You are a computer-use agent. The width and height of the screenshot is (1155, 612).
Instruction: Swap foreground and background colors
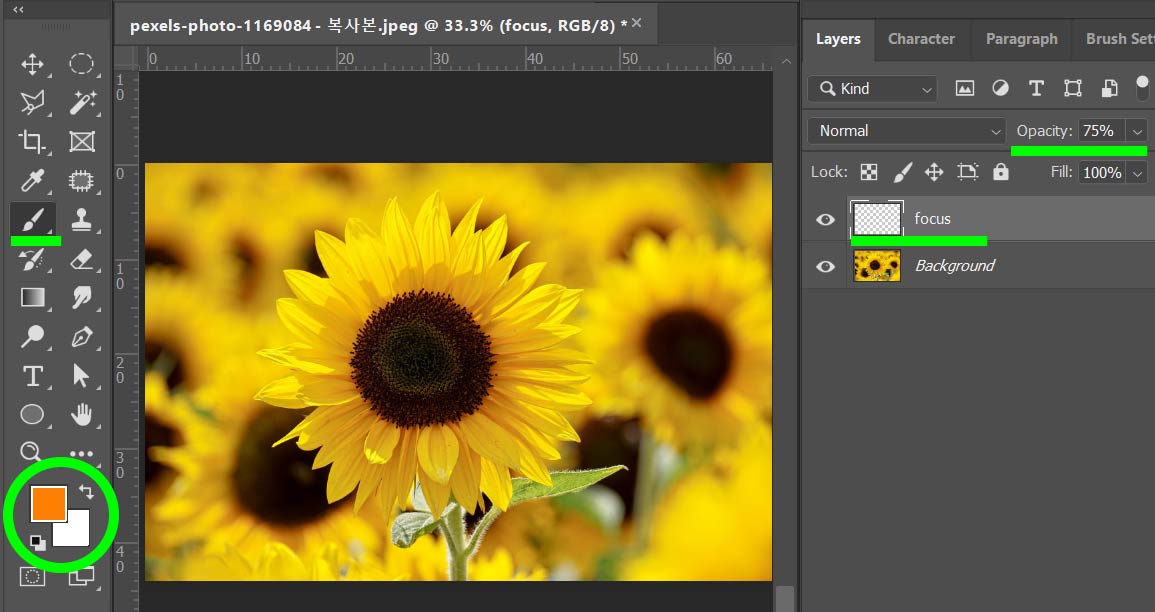pyautogui.click(x=85, y=491)
